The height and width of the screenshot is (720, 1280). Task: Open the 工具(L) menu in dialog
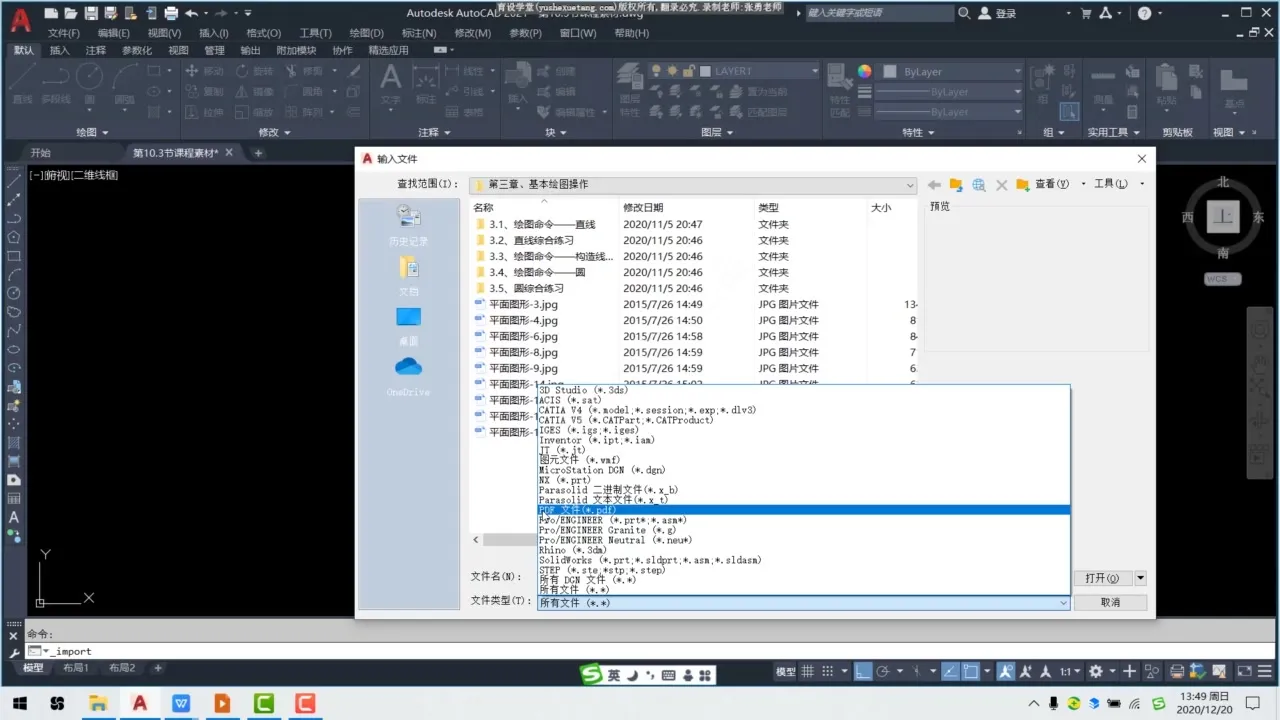(x=1110, y=184)
